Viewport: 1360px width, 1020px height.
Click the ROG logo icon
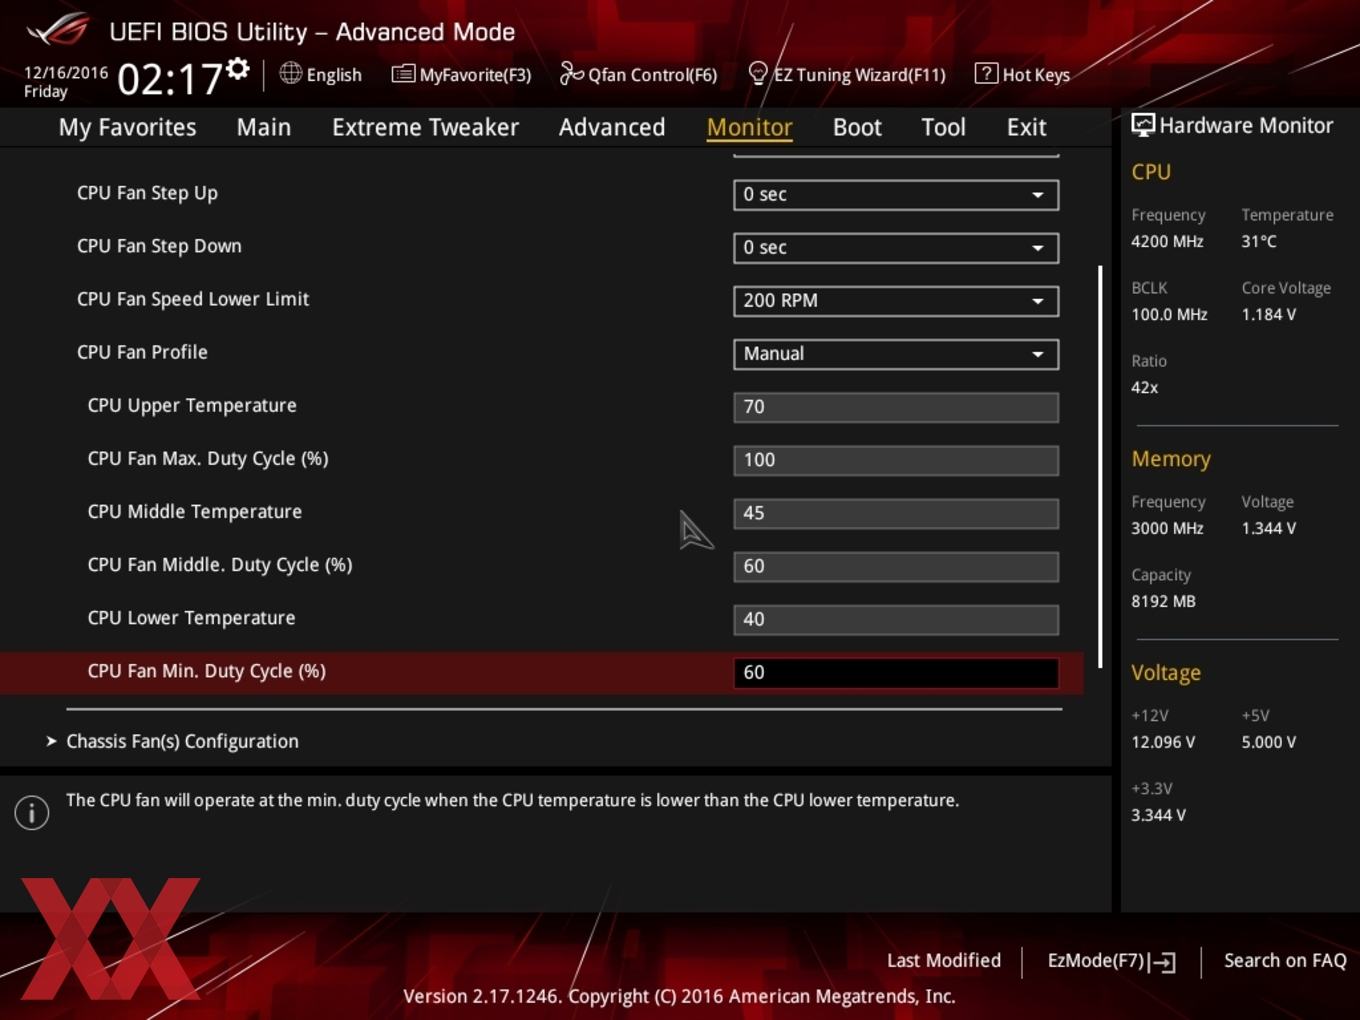(58, 30)
